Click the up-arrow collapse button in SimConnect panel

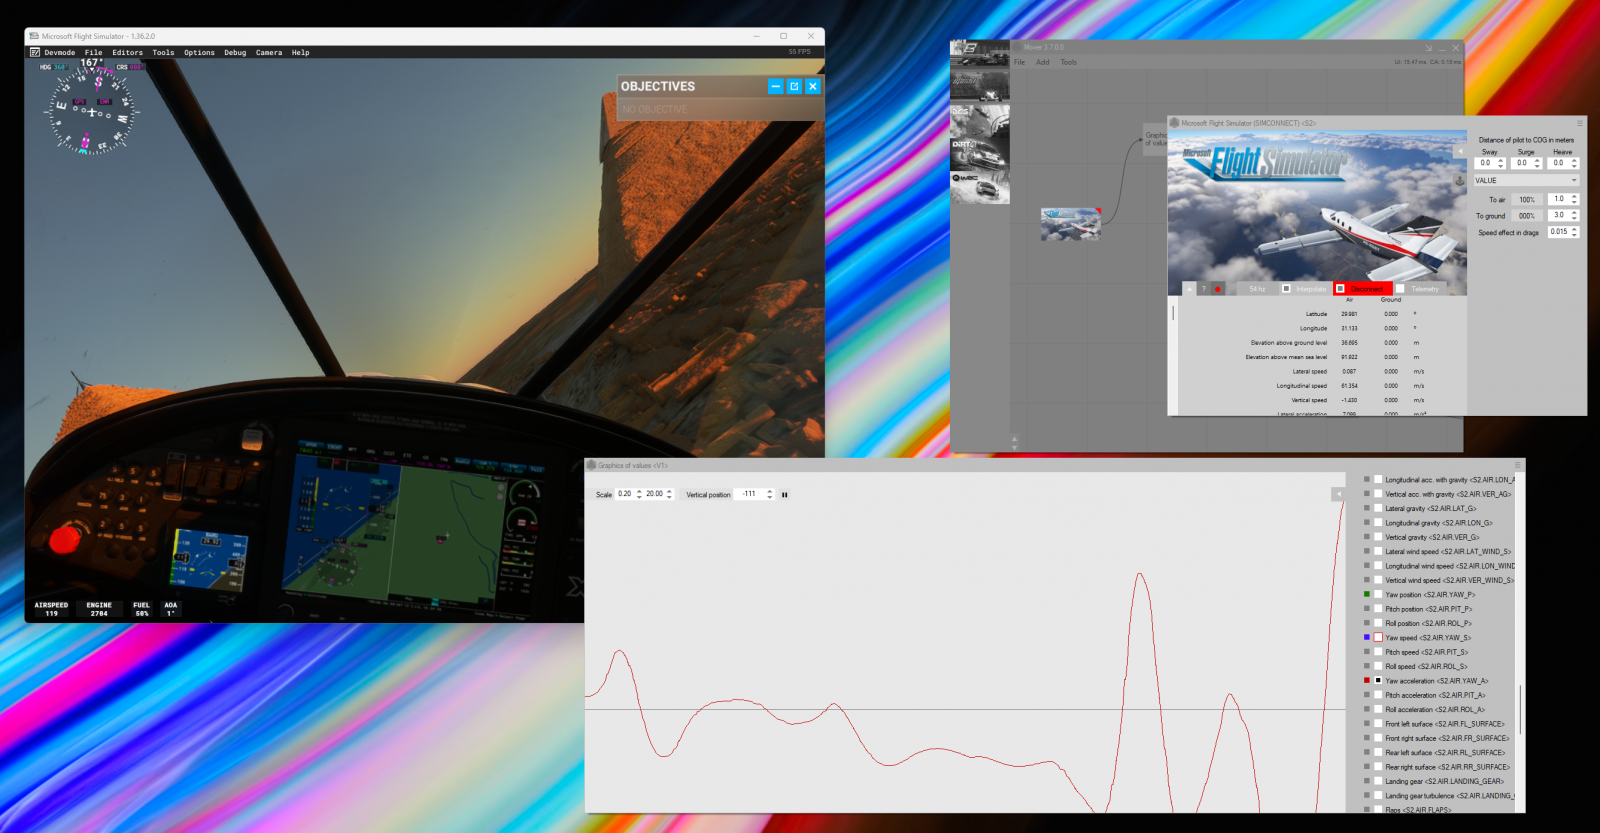tap(1189, 289)
